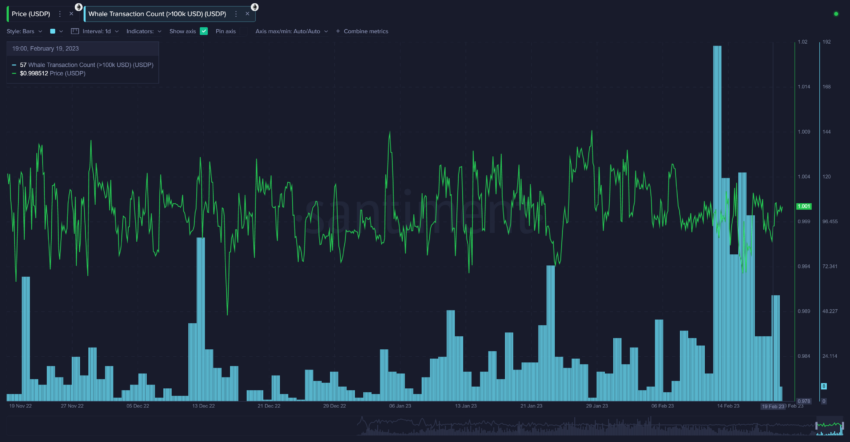Click the 1.02 price axis value
The height and width of the screenshot is (442, 850).
[802, 42]
